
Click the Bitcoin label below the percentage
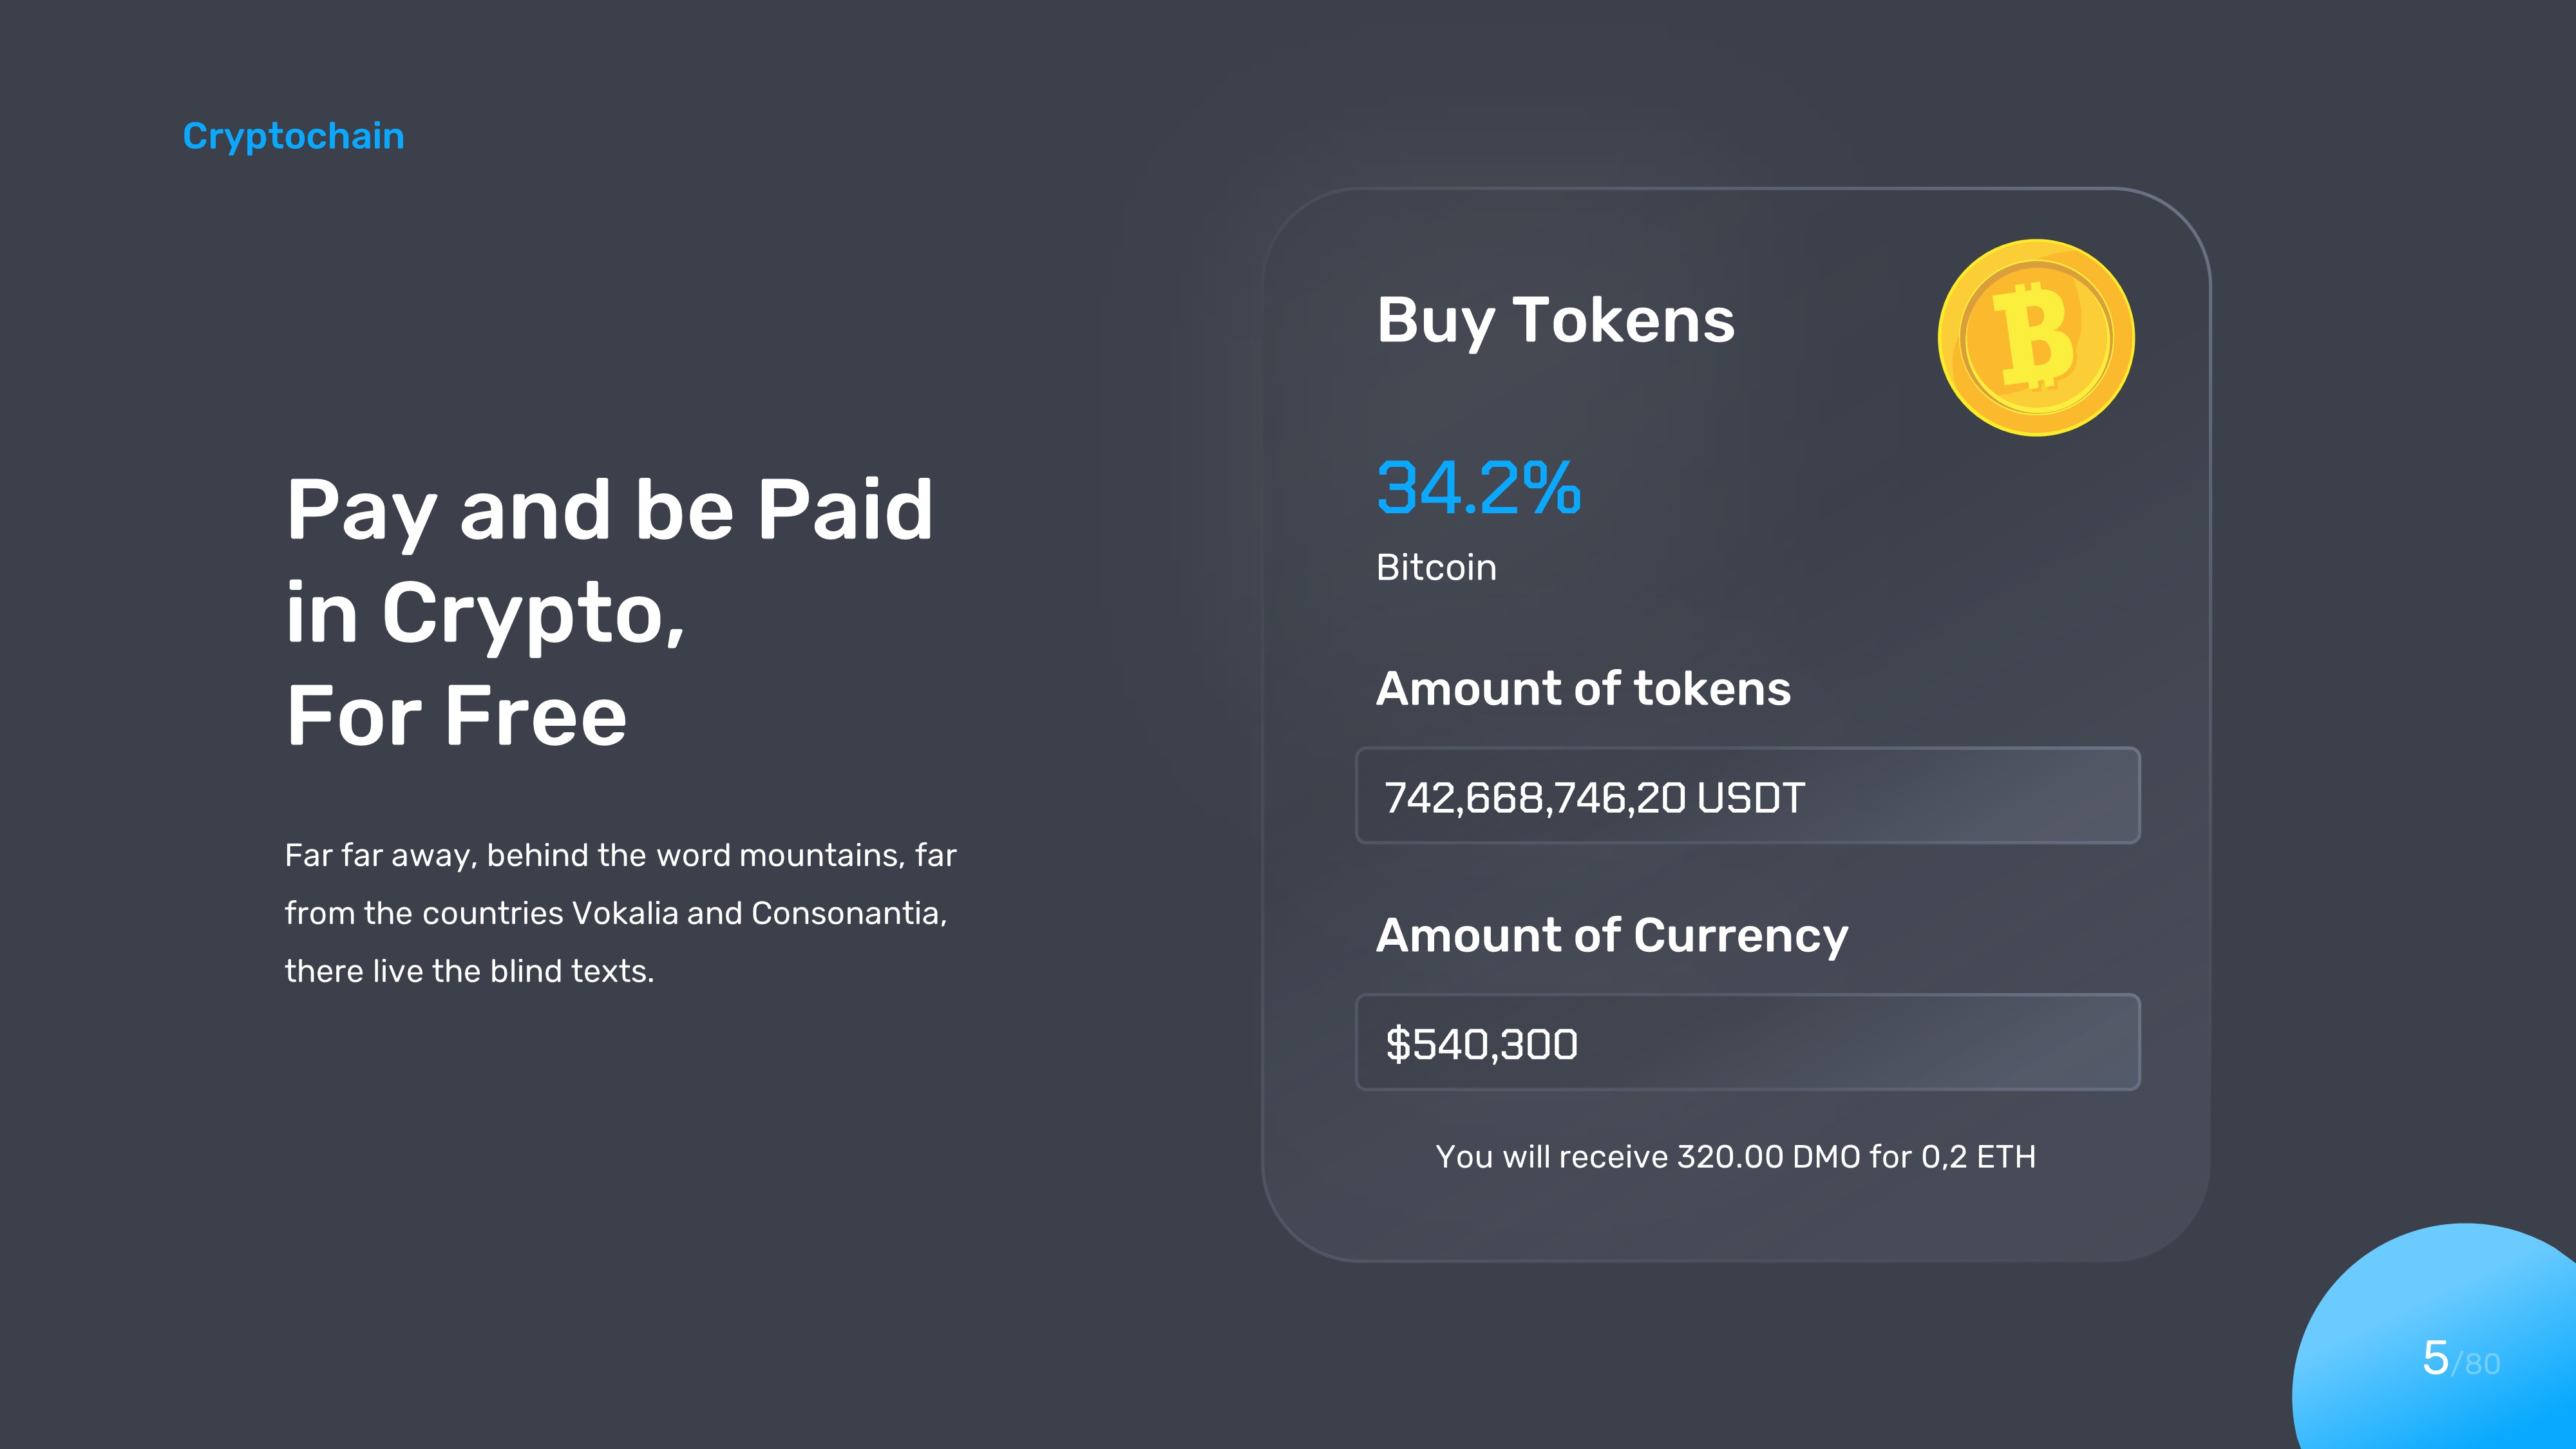(x=1436, y=567)
